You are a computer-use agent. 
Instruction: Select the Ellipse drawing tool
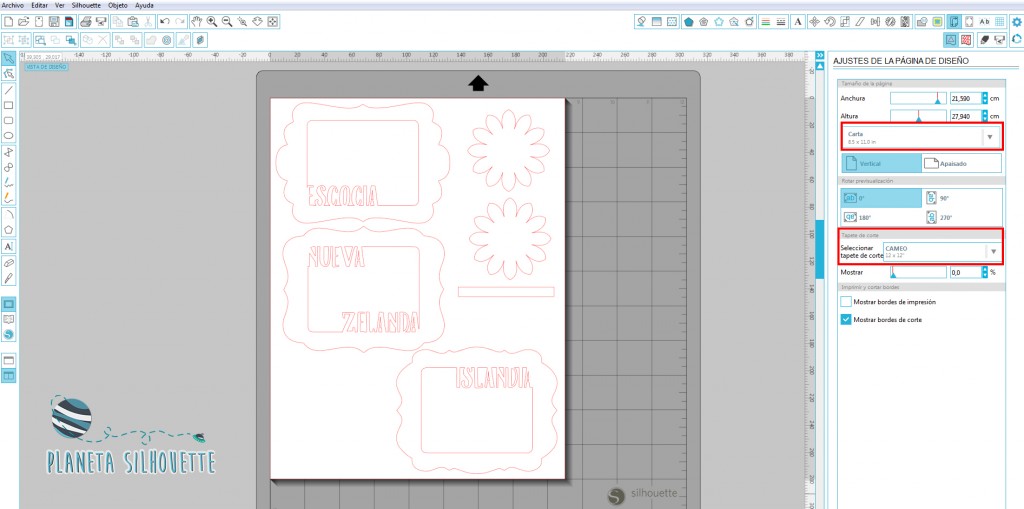[x=9, y=135]
